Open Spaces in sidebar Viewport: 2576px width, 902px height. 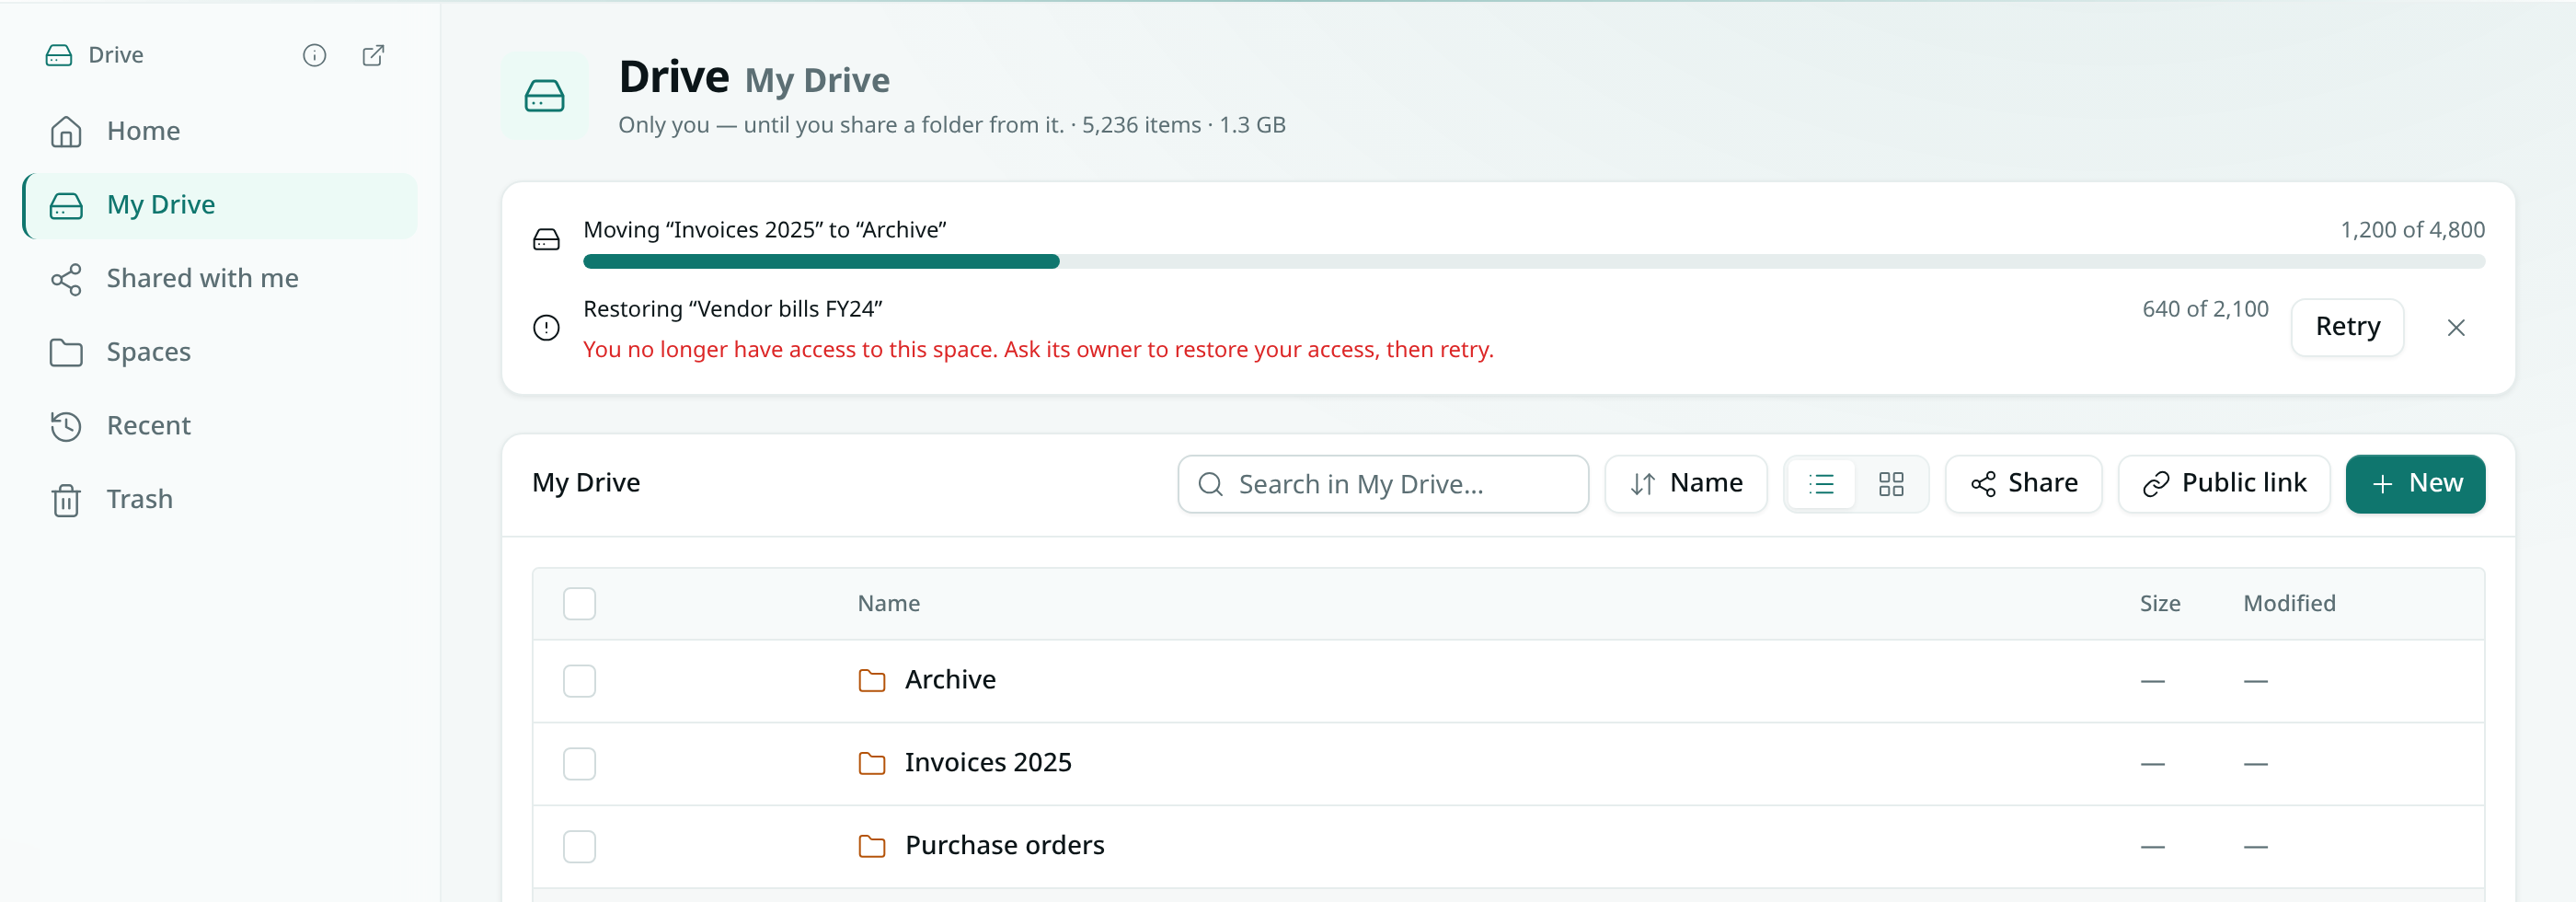coord(220,352)
